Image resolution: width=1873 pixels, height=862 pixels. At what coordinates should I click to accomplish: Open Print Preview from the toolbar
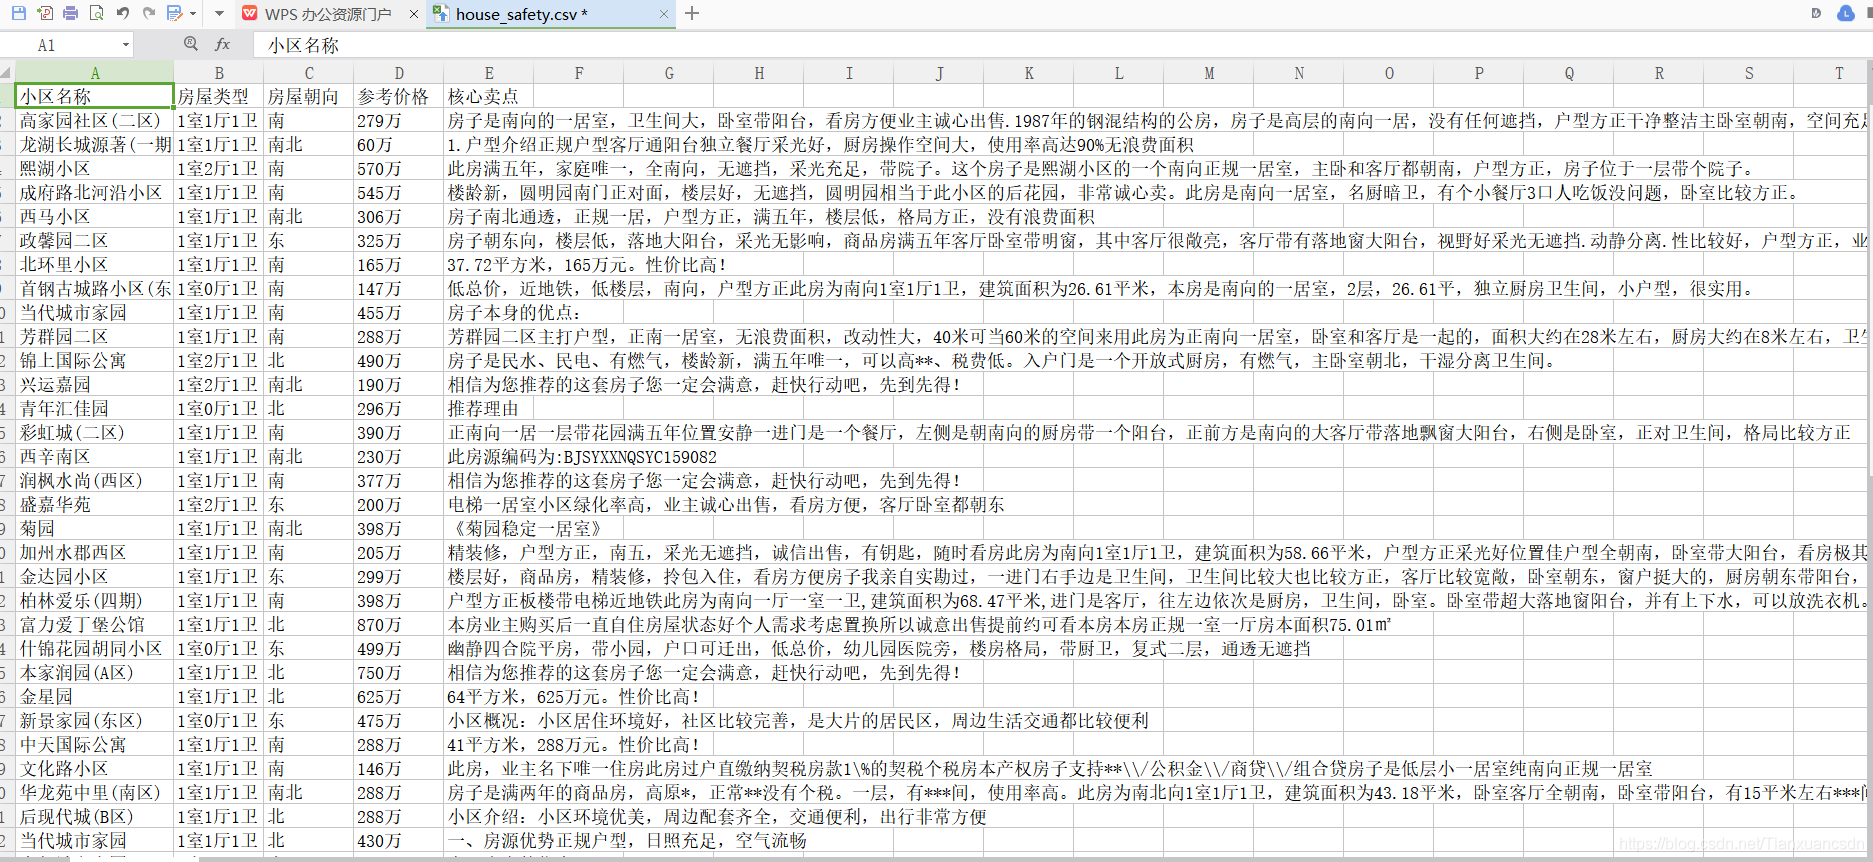[96, 13]
